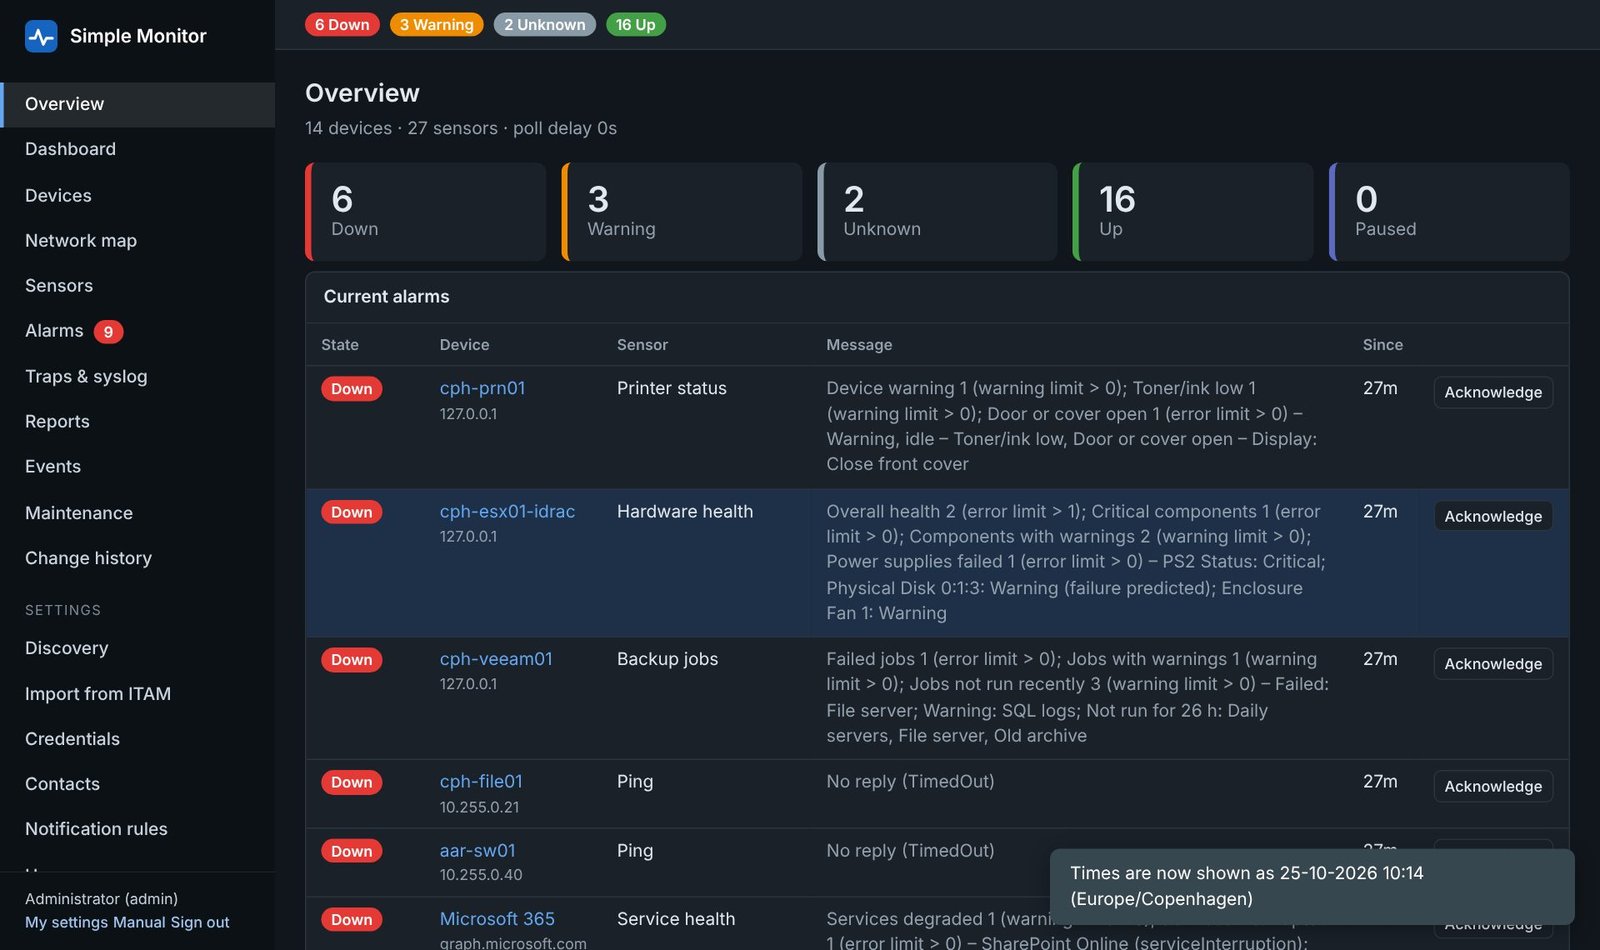Viewport: 1600px width, 950px height.
Task: Open the Overview page in sidebar
Action: point(138,104)
